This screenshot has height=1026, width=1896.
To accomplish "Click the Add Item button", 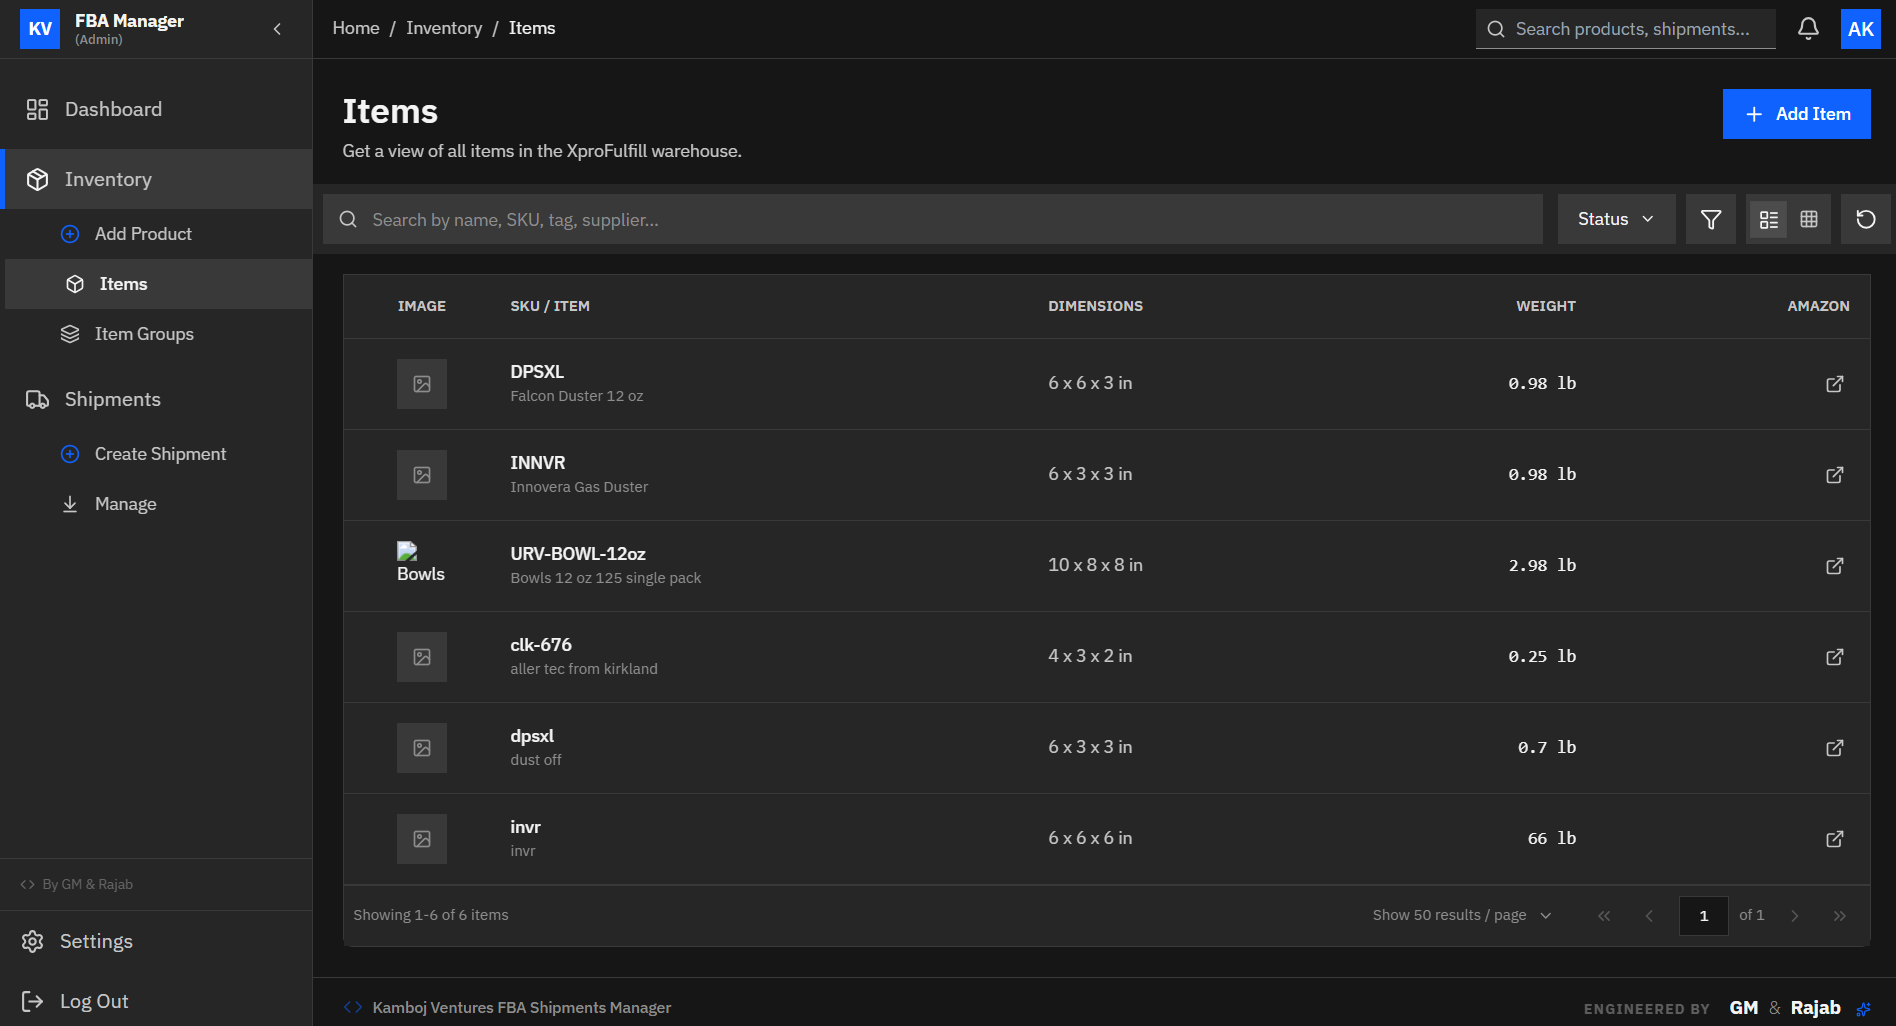I will coord(1797,114).
